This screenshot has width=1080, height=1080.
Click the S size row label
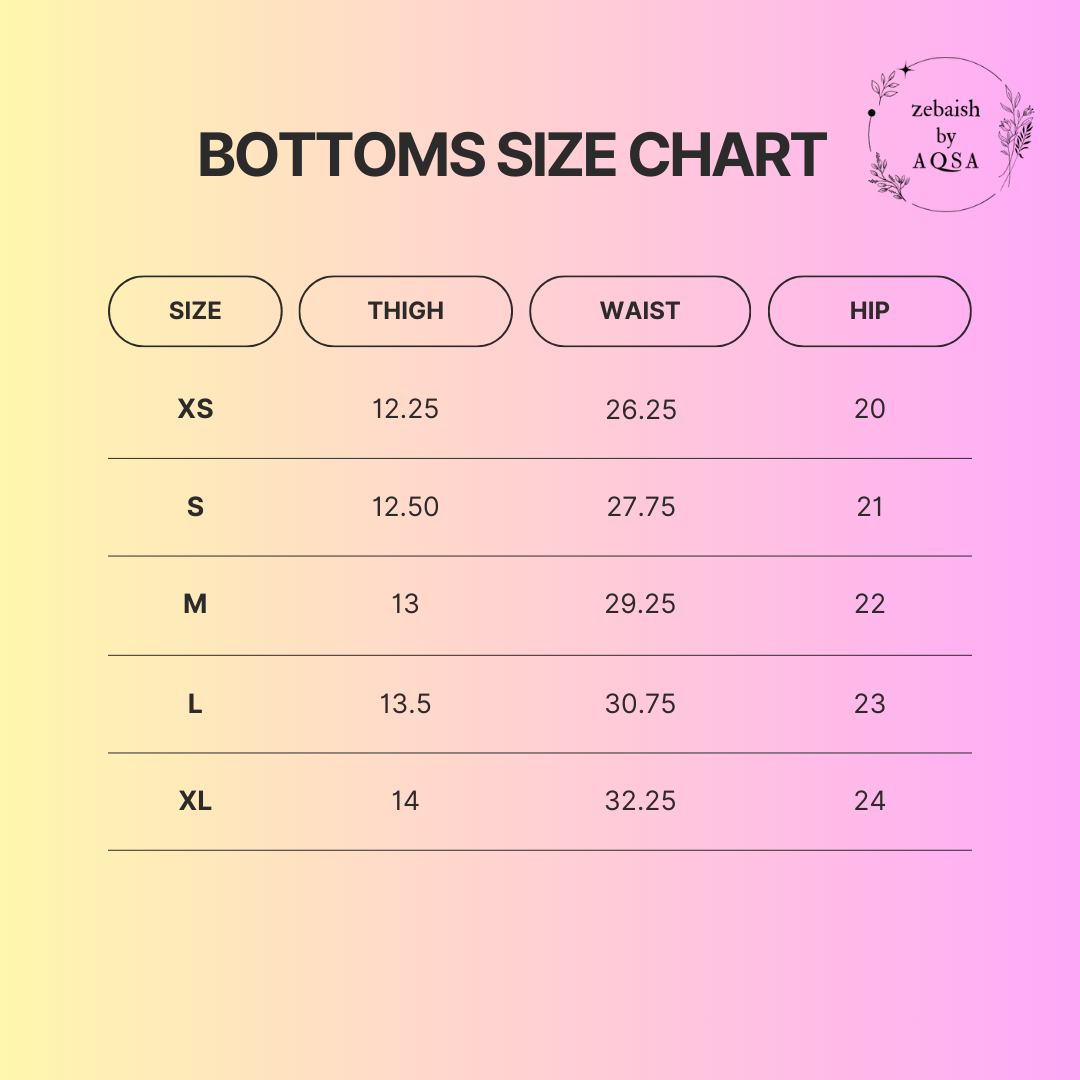(x=195, y=507)
